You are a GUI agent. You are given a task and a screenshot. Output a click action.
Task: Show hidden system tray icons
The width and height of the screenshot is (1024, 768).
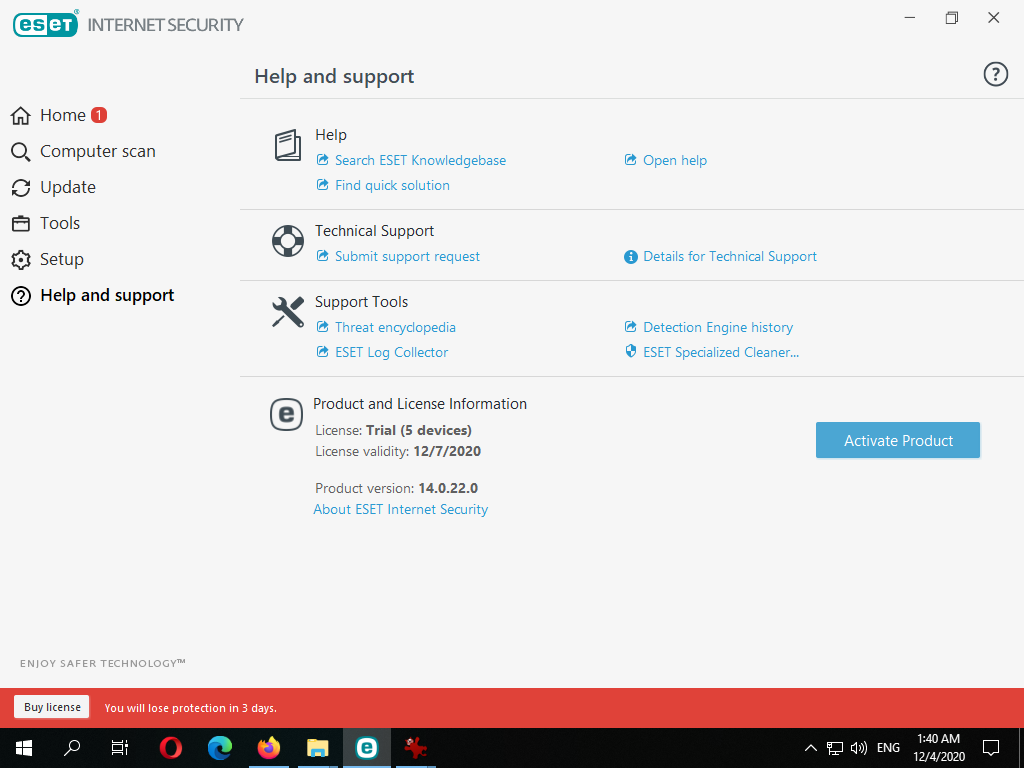coord(810,748)
